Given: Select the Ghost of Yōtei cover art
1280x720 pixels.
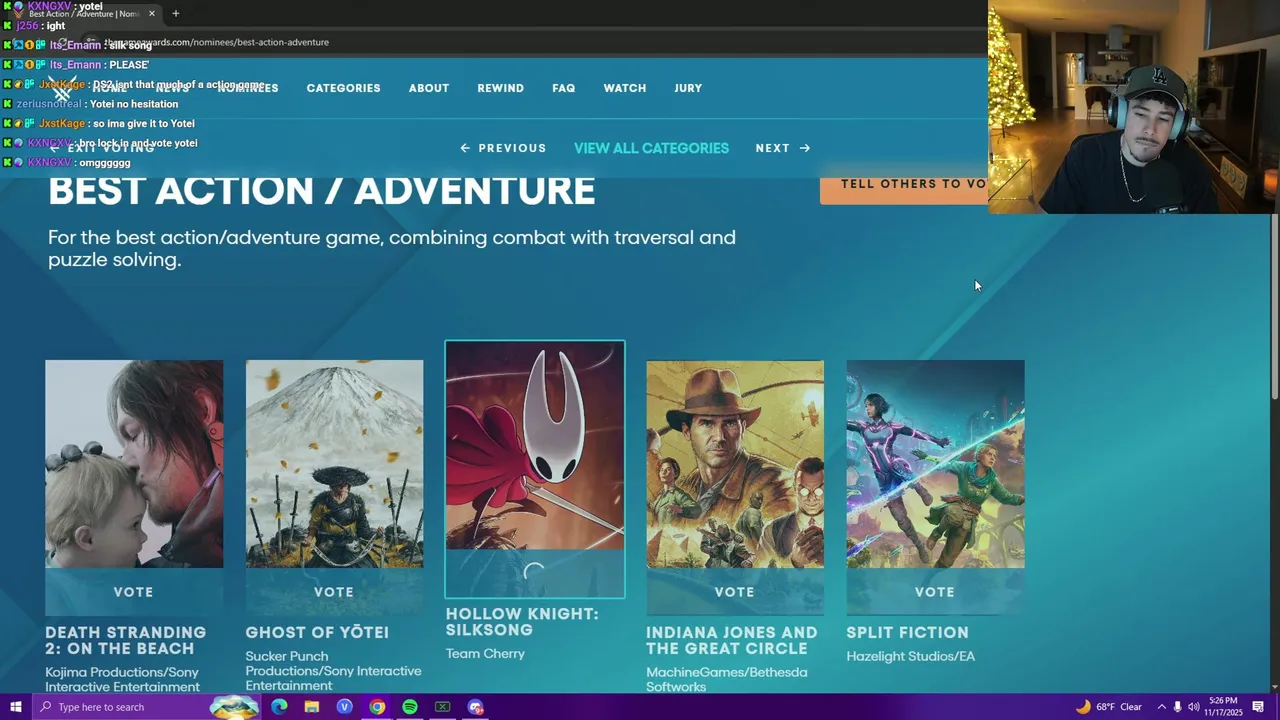Looking at the screenshot, I should [x=334, y=464].
